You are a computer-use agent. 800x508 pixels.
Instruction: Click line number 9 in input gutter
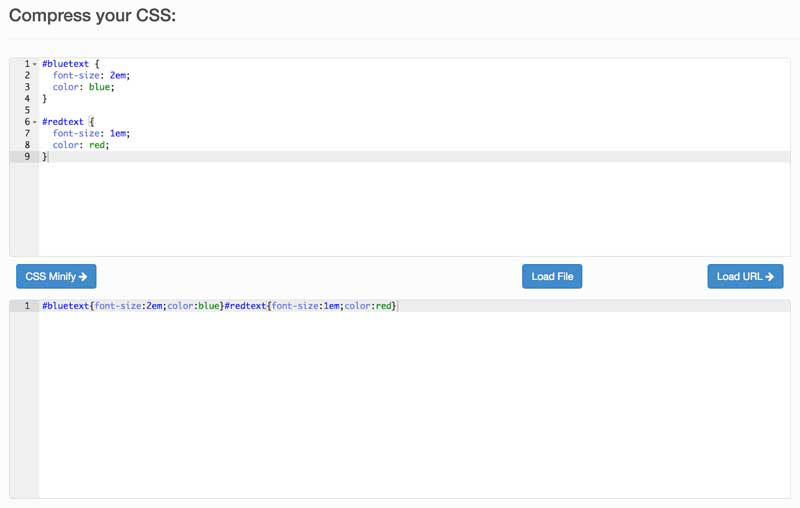(x=27, y=157)
